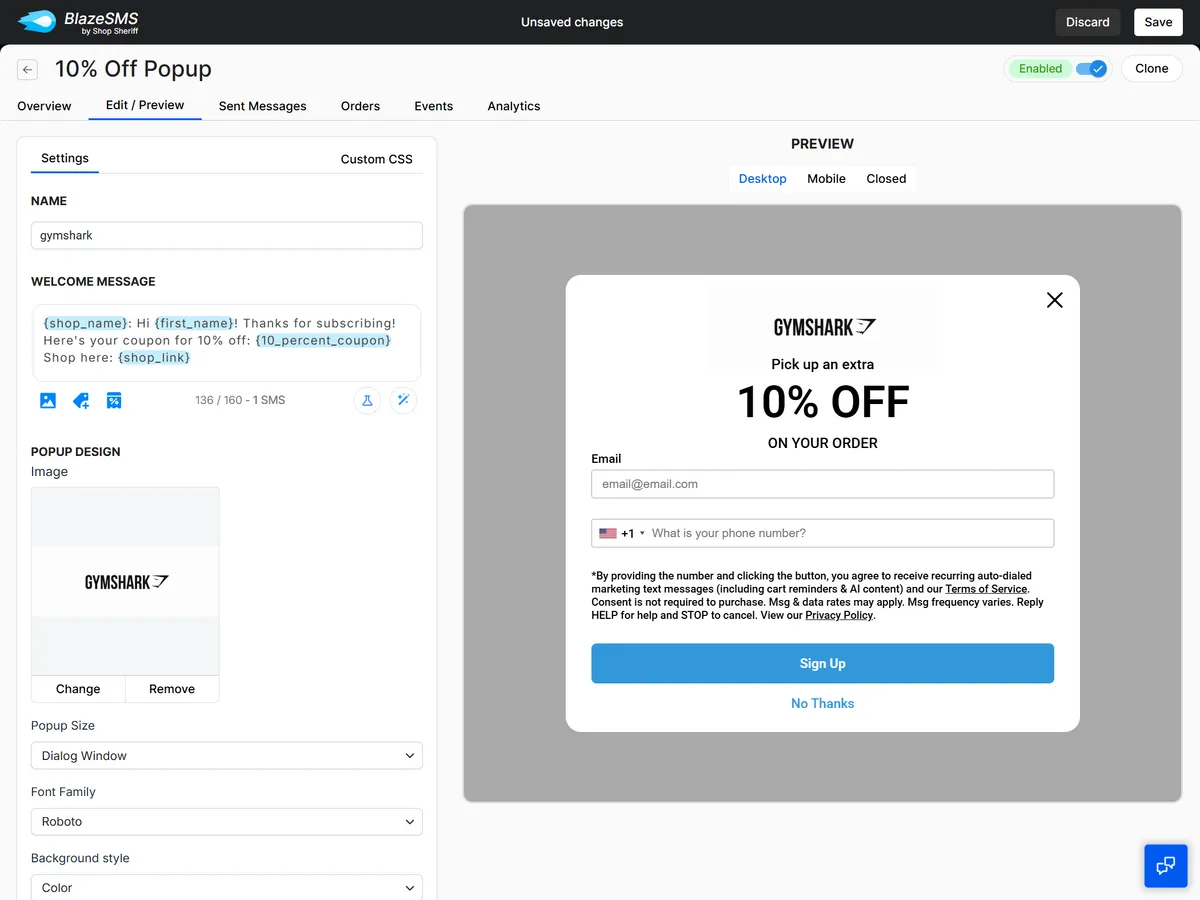The image size is (1200, 900).
Task: Click the insert image icon below welcome message
Action: [48, 401]
